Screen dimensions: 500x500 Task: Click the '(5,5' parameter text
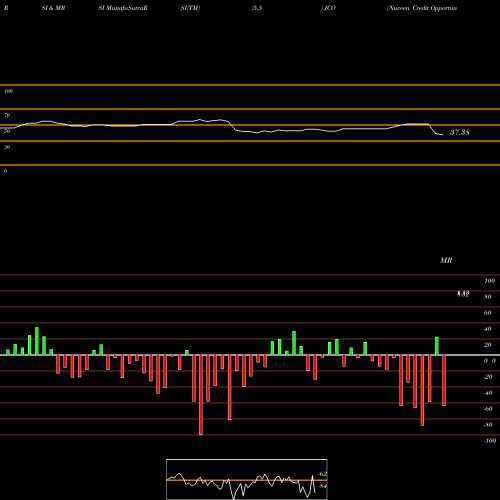(x=257, y=8)
